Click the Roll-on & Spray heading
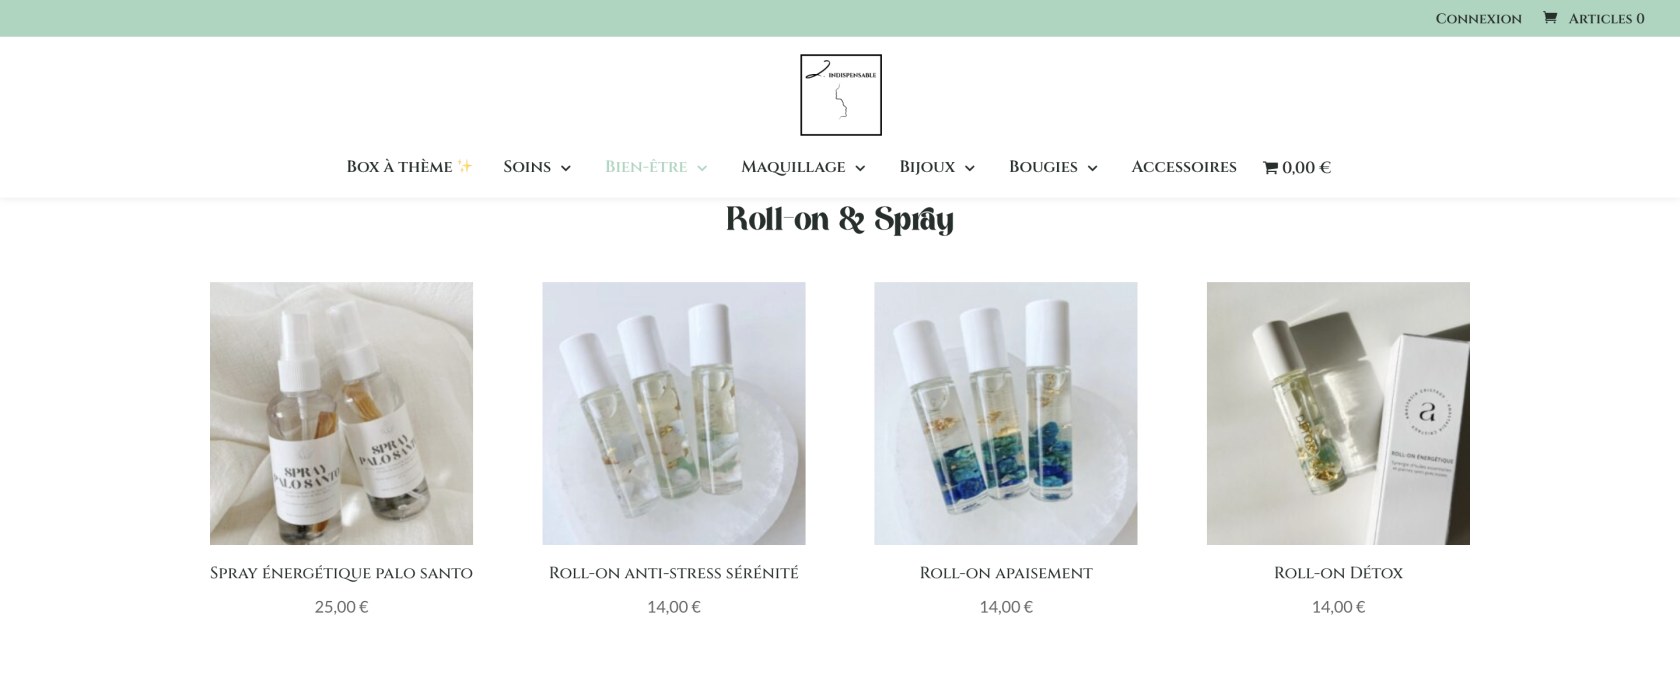 coord(840,219)
